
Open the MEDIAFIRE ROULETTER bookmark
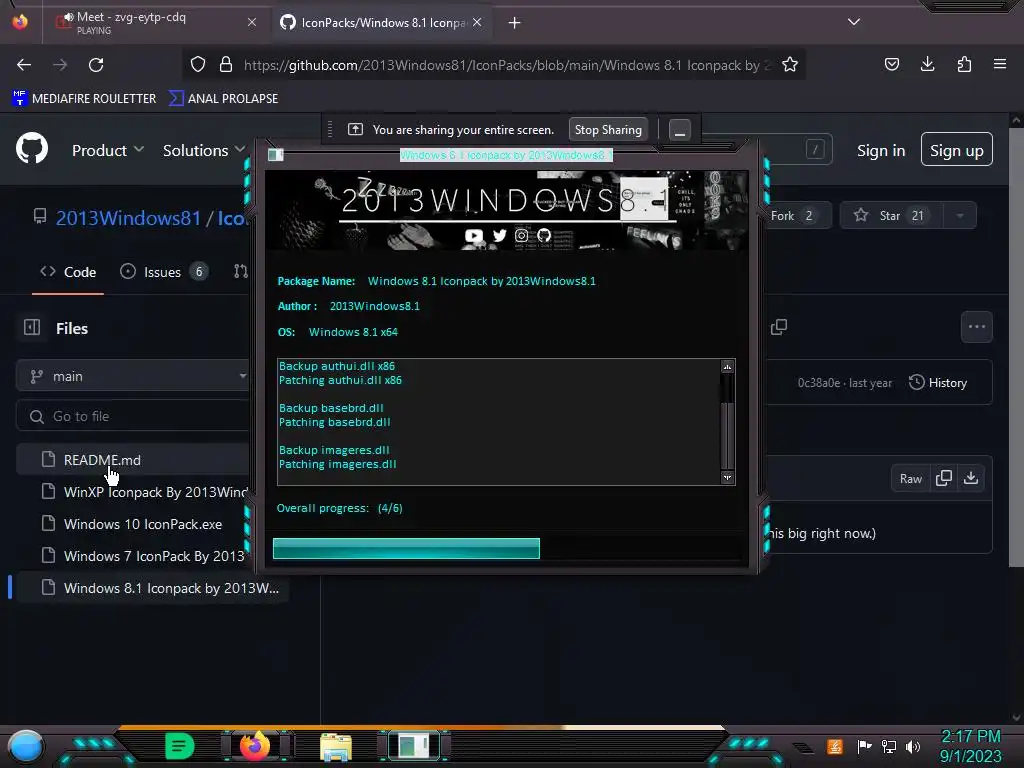click(84, 98)
